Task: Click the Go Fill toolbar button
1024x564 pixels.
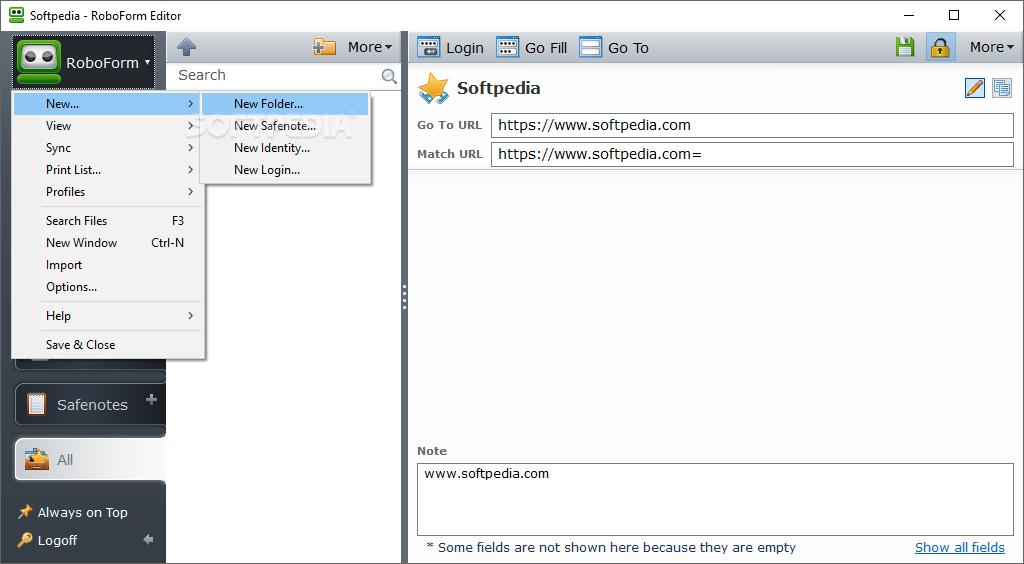Action: click(531, 48)
